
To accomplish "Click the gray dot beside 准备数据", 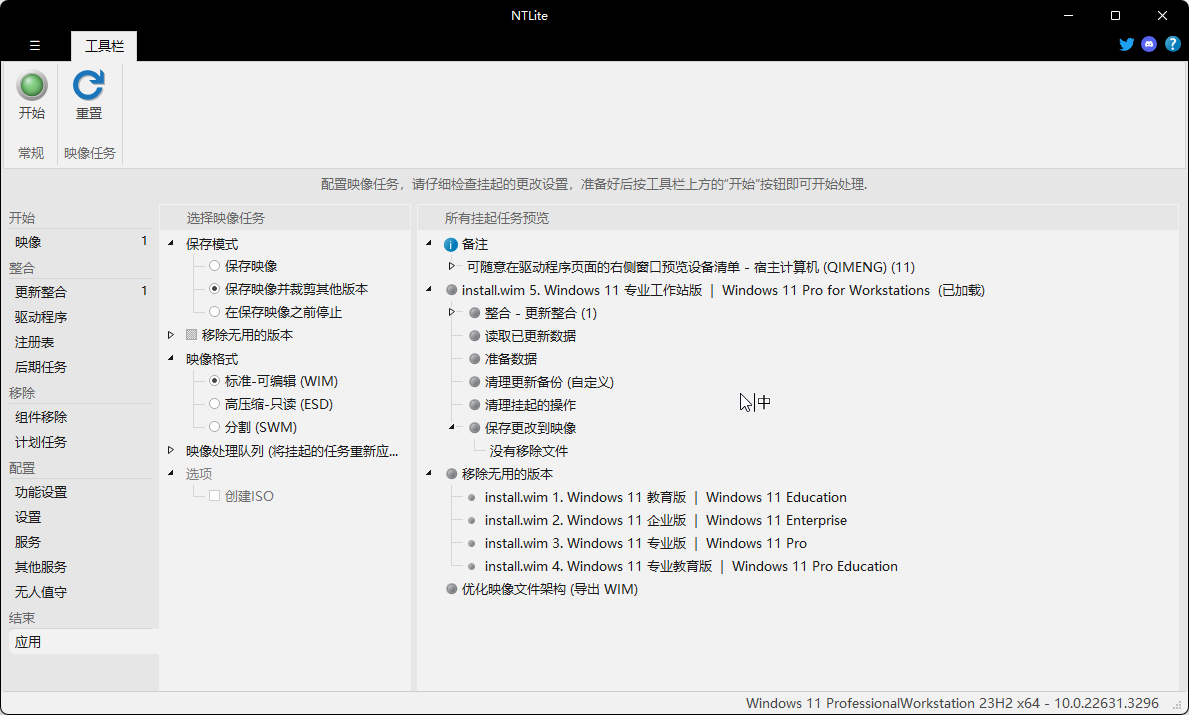I will tap(475, 359).
